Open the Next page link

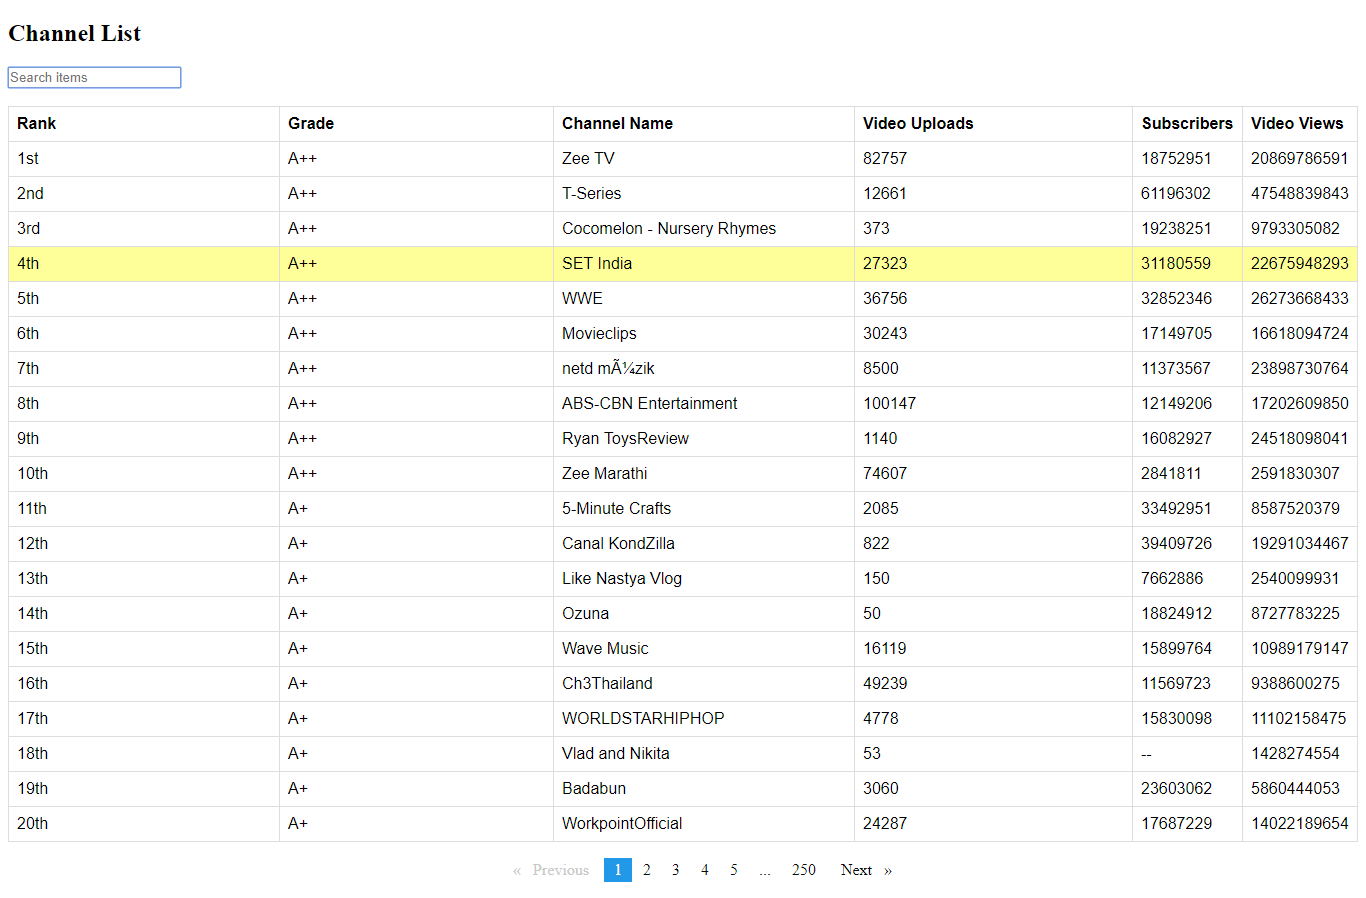pos(866,870)
